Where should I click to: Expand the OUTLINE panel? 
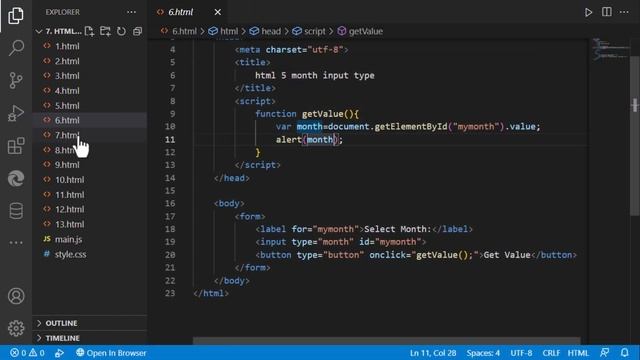click(x=90, y=323)
